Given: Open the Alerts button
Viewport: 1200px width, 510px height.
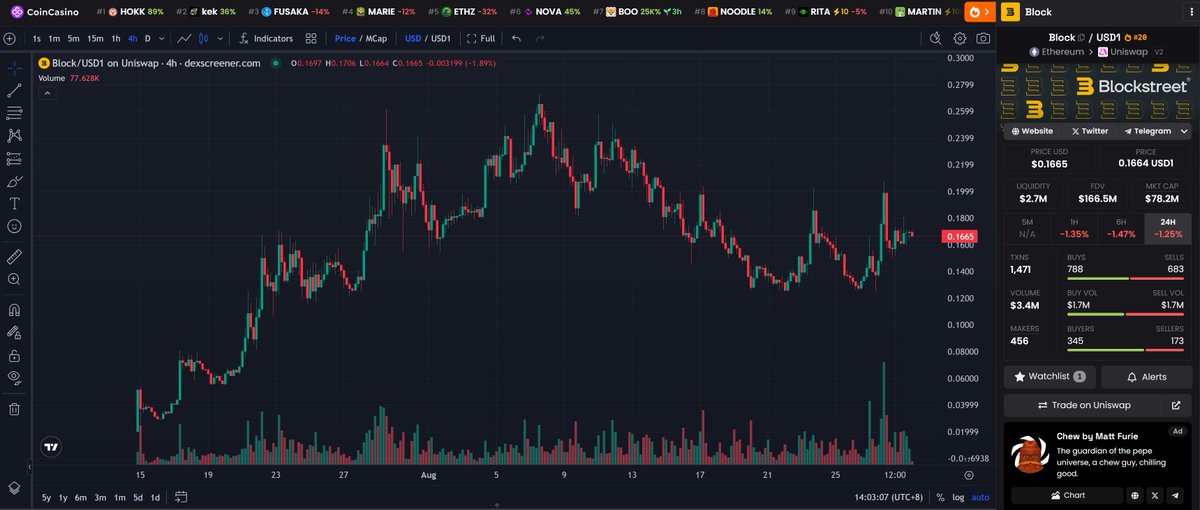Looking at the screenshot, I should click(1146, 377).
